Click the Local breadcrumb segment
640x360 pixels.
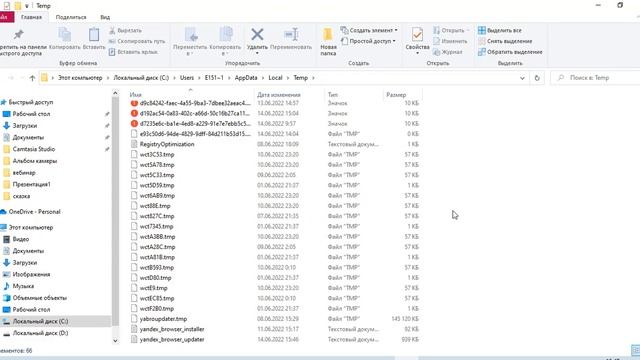[275, 78]
